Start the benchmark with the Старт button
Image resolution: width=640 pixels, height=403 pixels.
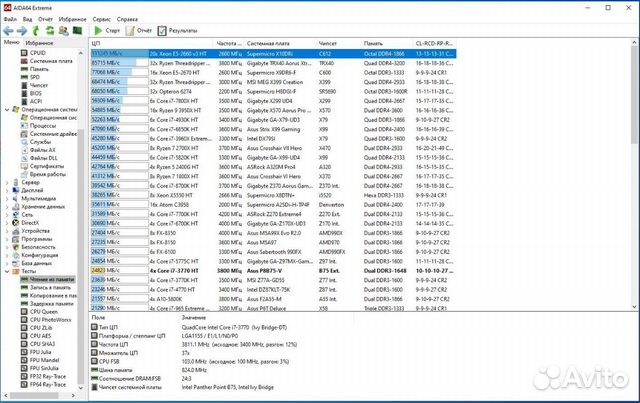pyautogui.click(x=107, y=31)
